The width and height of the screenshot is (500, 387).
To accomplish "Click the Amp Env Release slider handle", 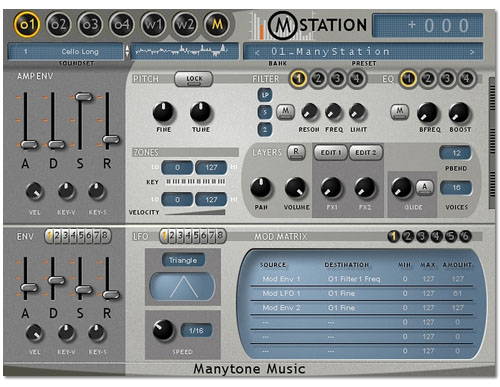I will pyautogui.click(x=111, y=139).
